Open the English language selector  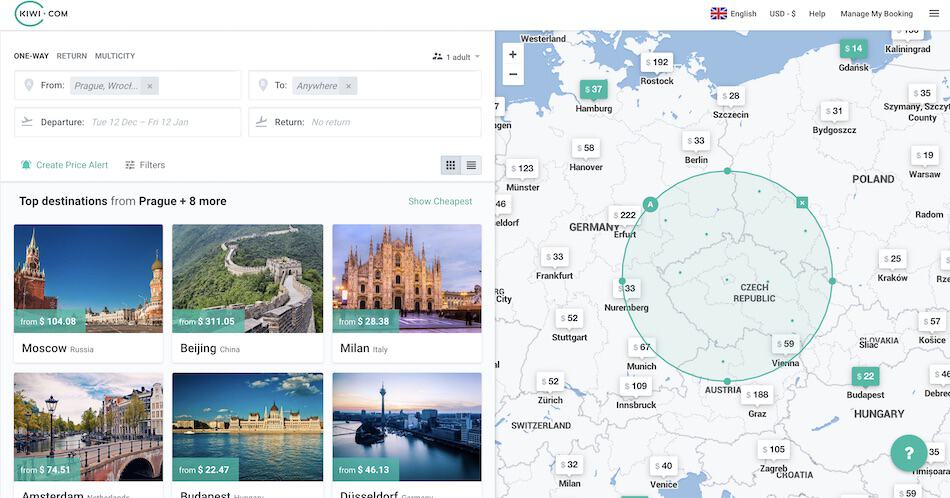(x=734, y=13)
